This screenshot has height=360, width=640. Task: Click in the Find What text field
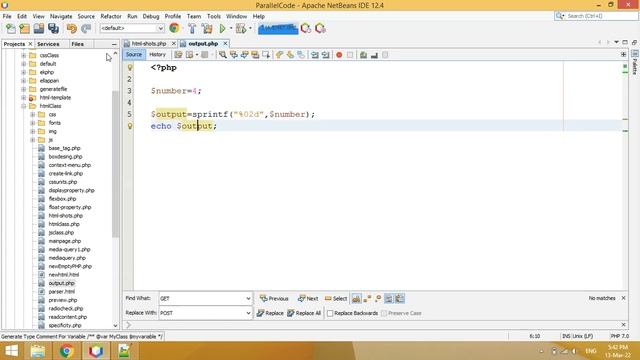click(x=202, y=299)
